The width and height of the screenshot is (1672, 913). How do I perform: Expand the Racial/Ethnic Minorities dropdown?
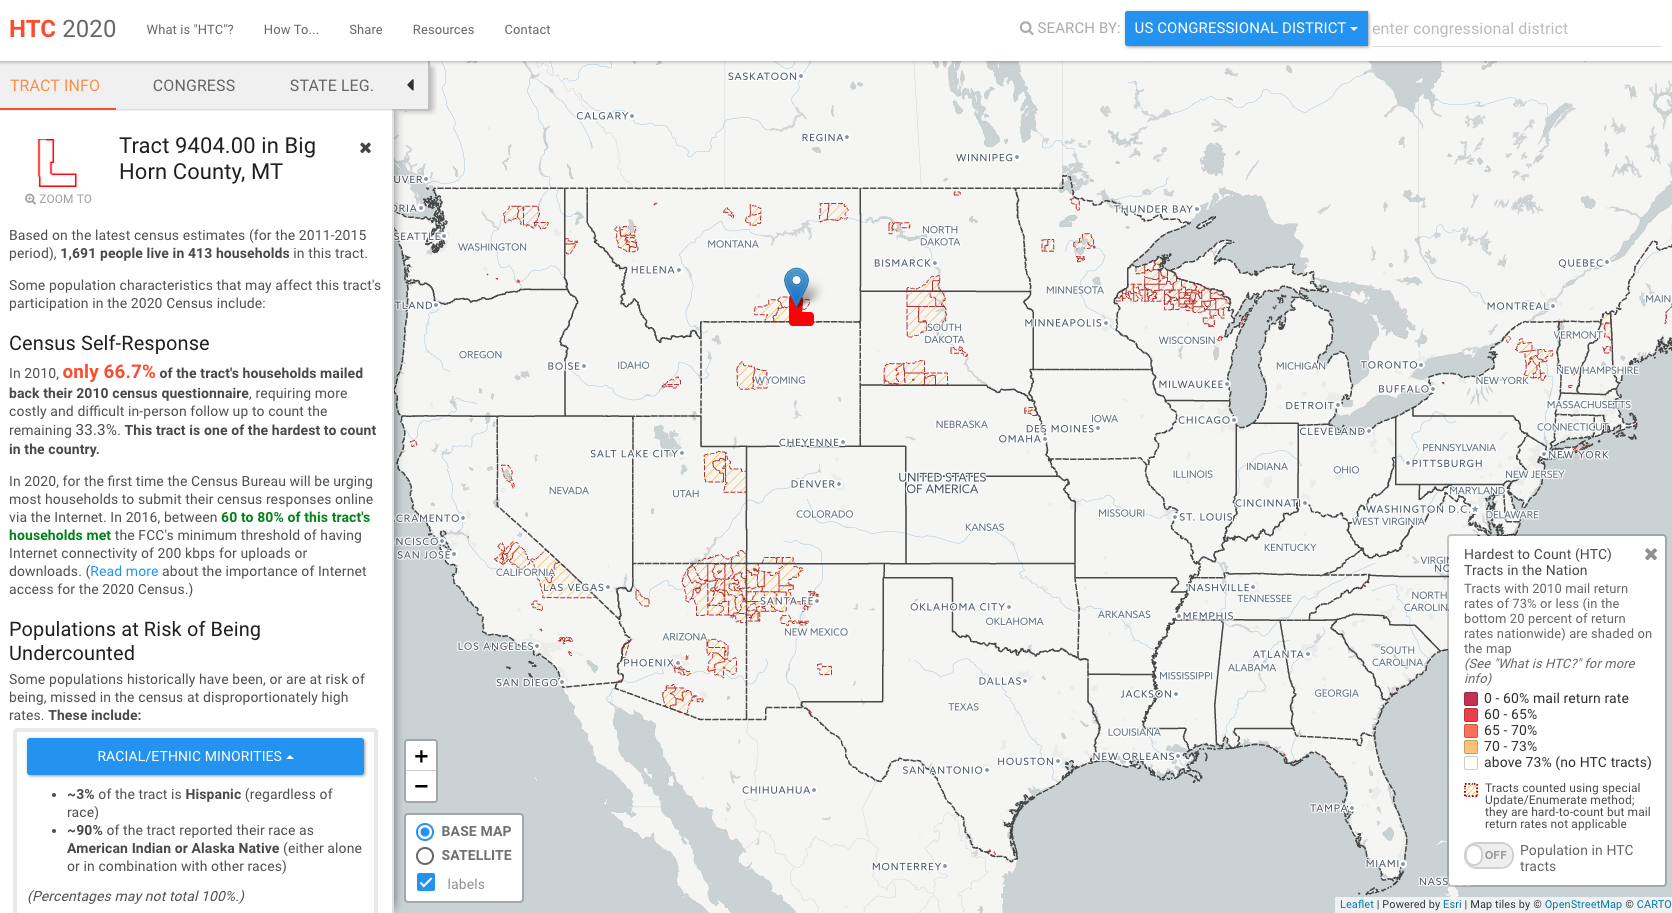[195, 757]
